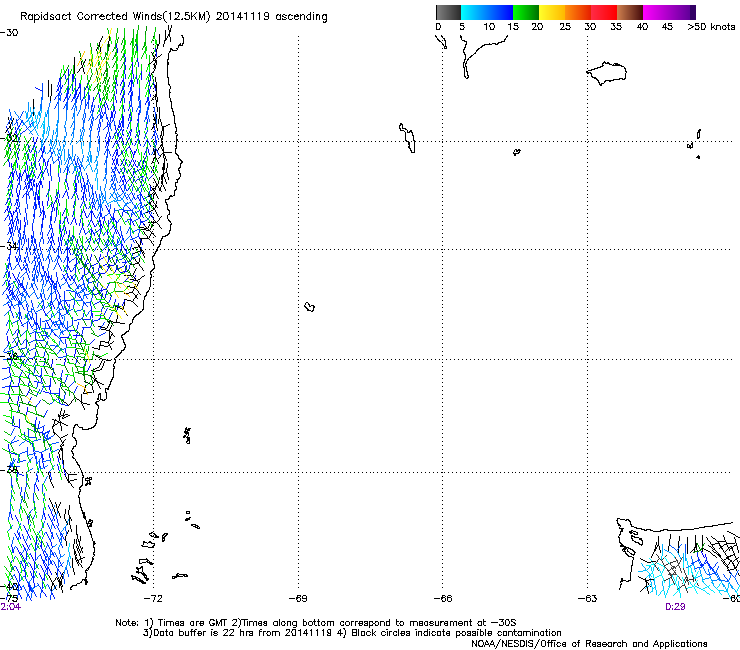Click the '-63' longitude axis label
Screen dimensions: 740x650
click(587, 599)
